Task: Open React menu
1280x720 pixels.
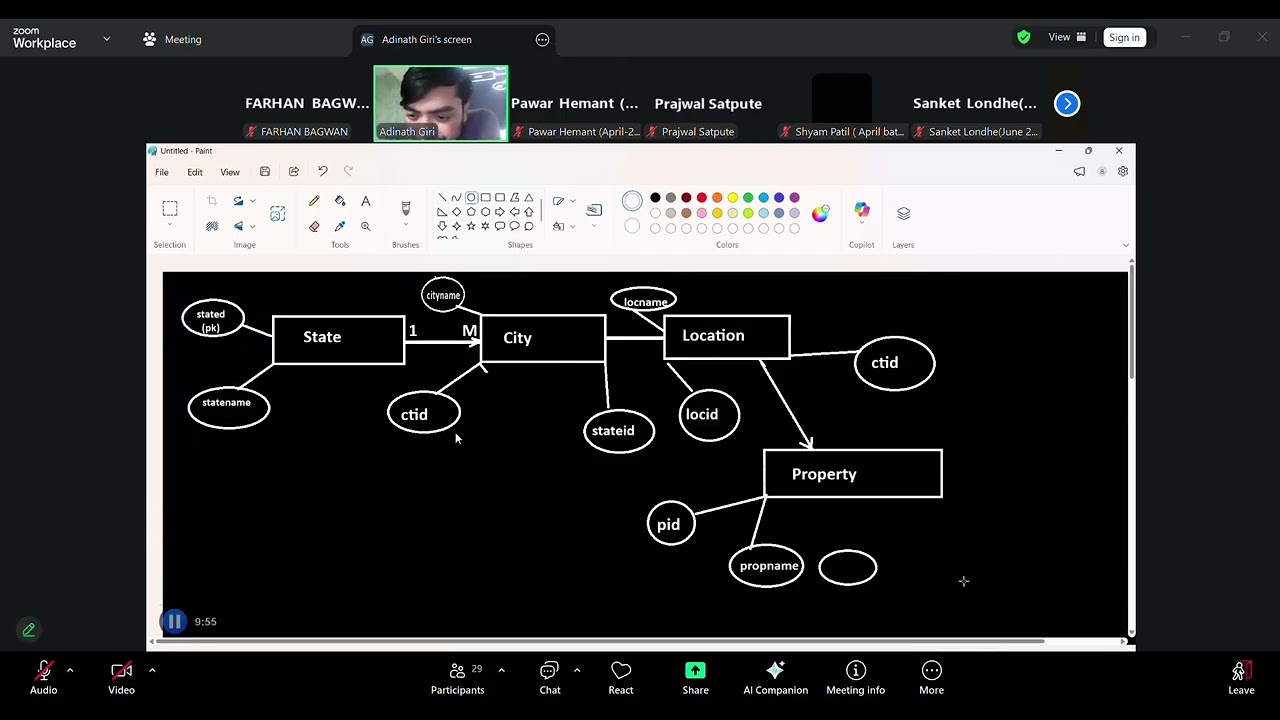Action: point(621,677)
